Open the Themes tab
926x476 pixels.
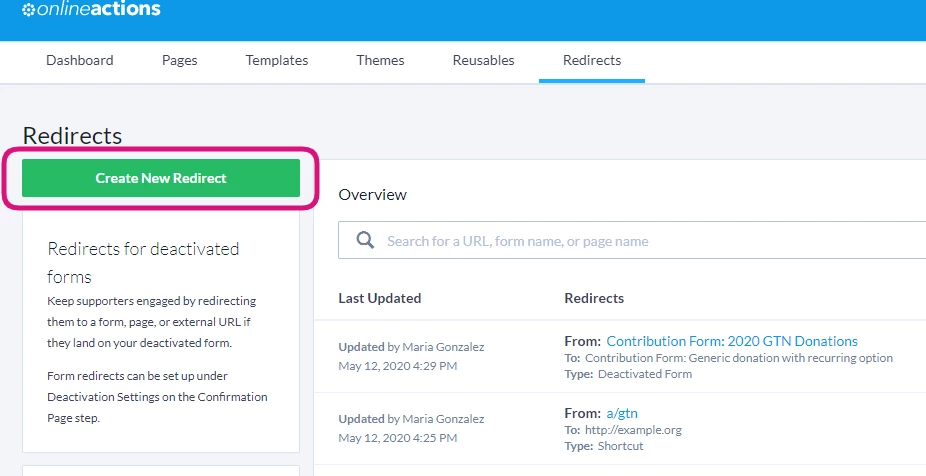(380, 60)
